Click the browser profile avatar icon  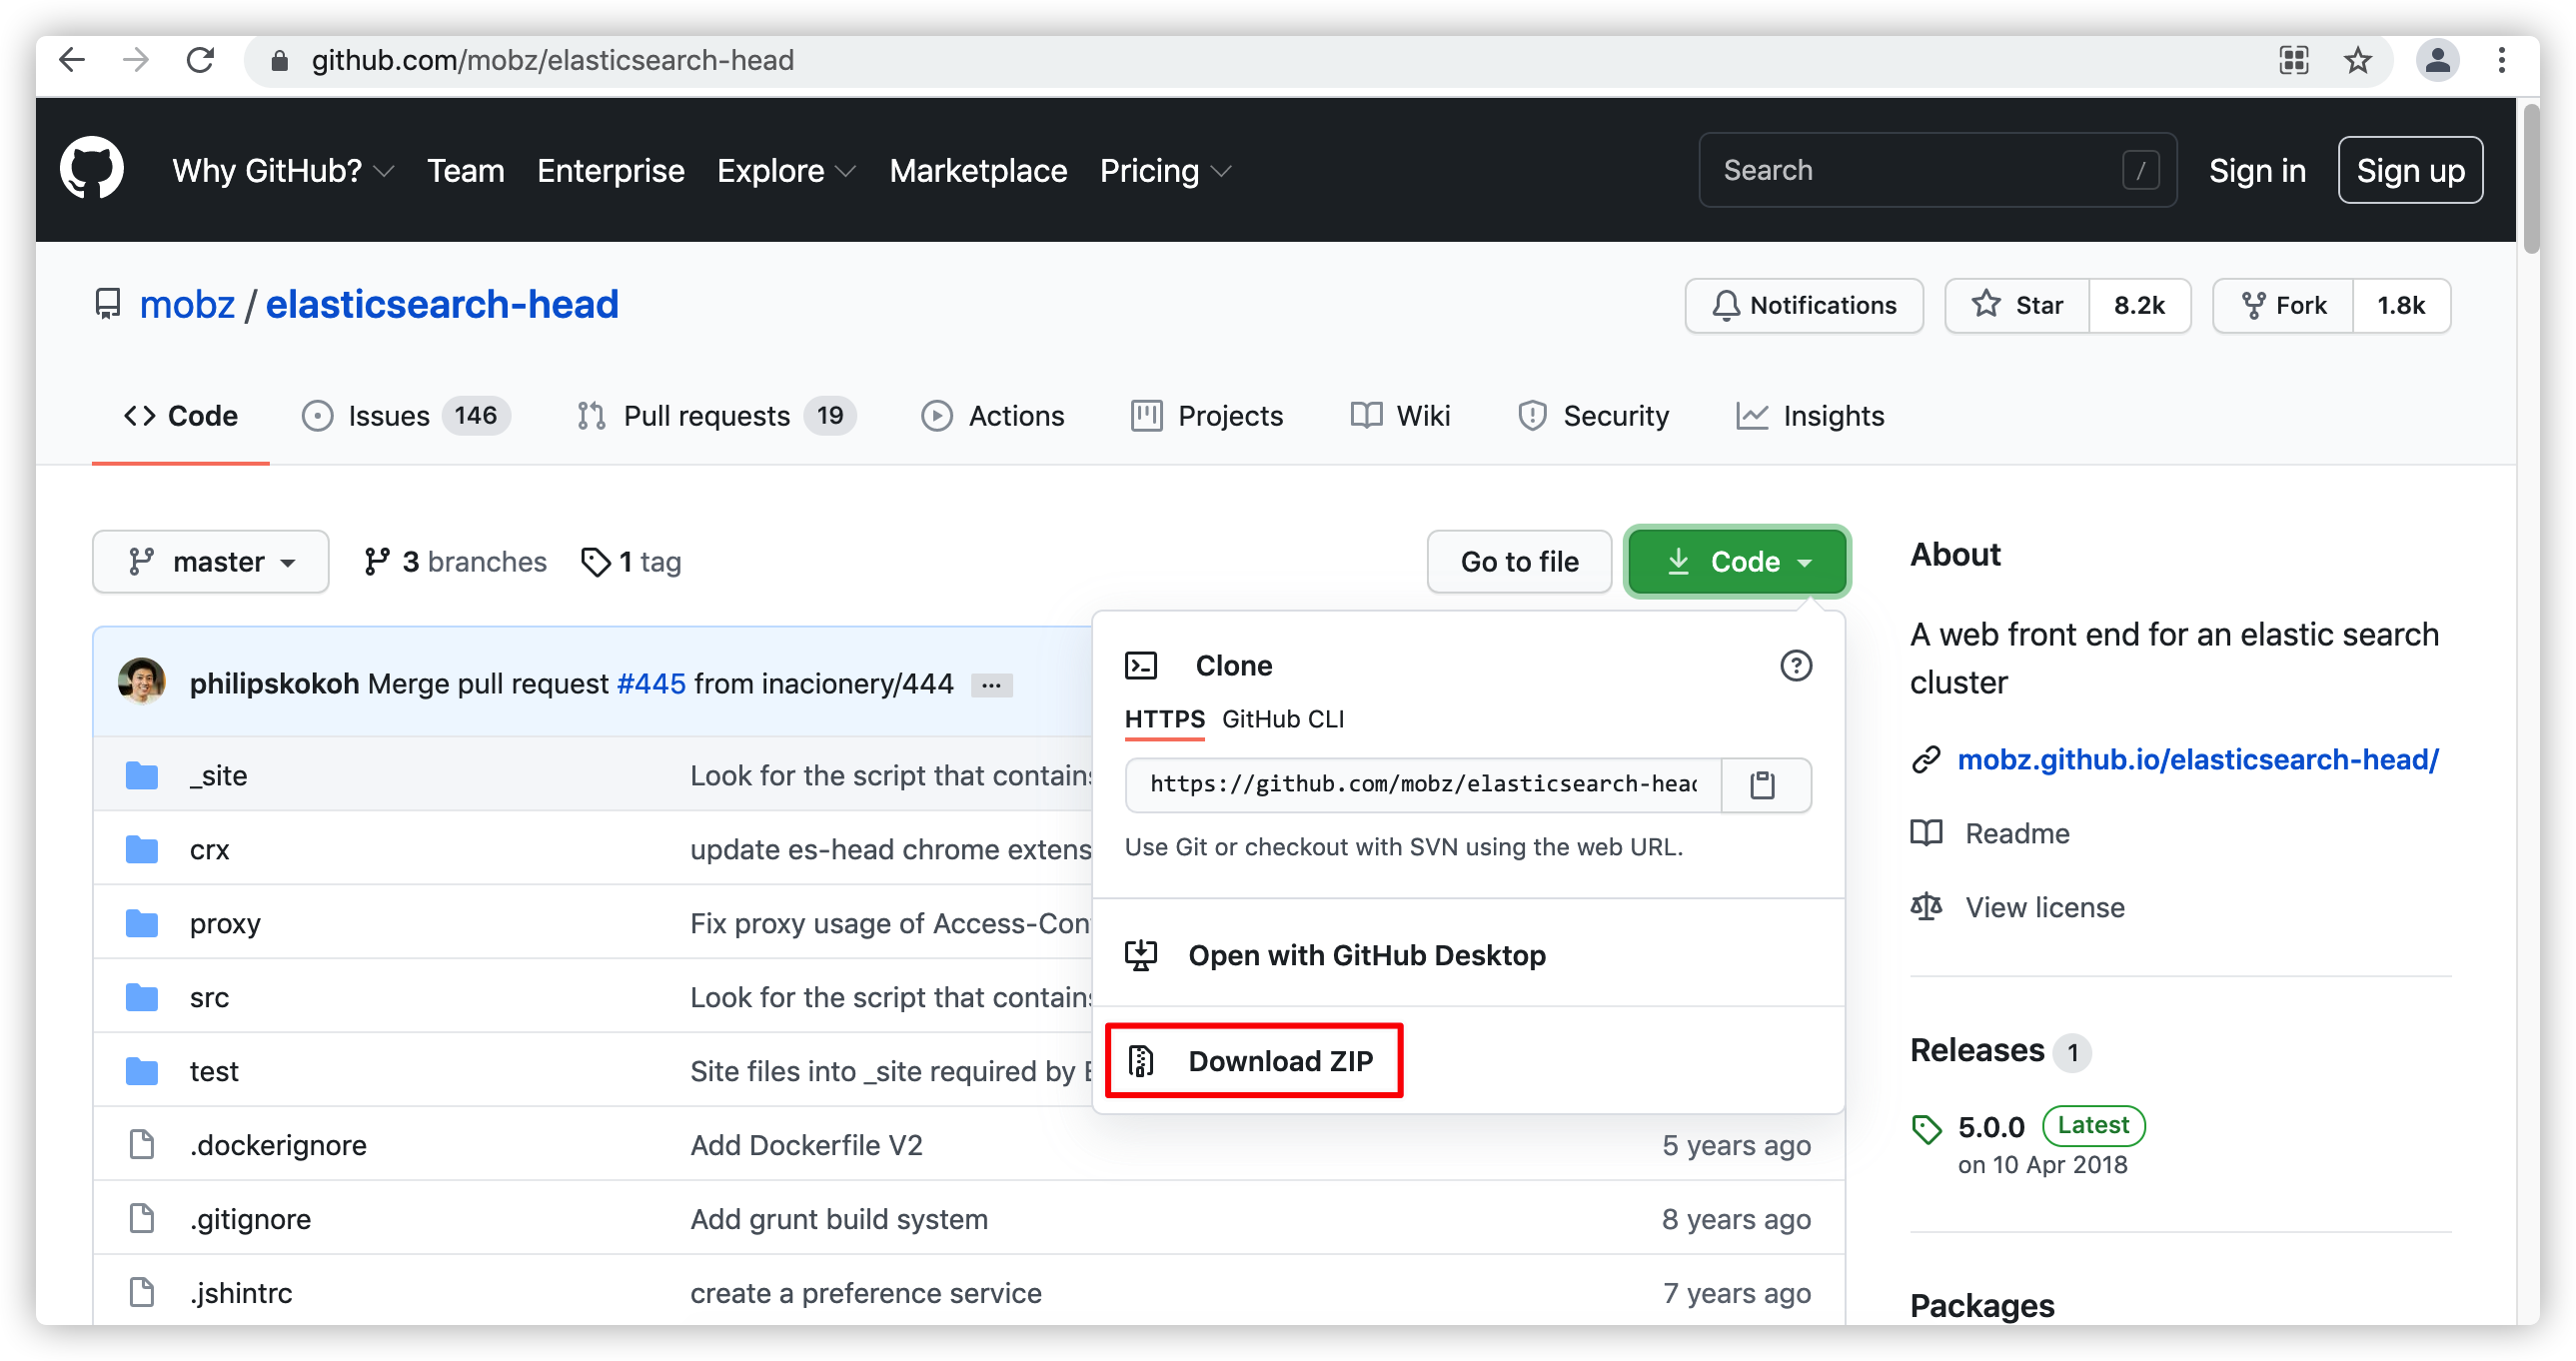(2437, 61)
